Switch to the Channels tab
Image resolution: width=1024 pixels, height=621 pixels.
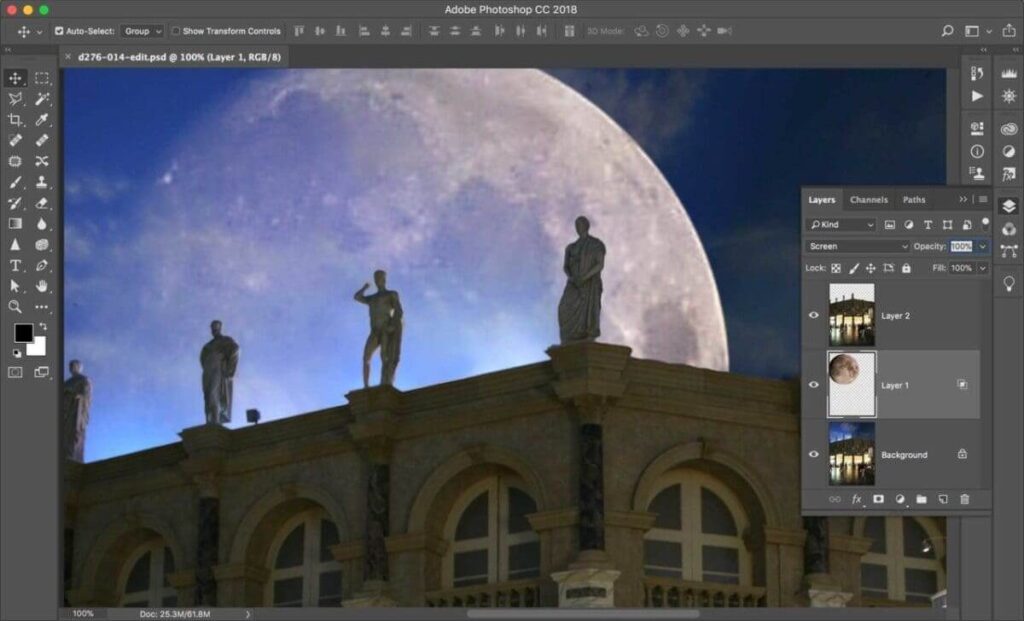[869, 199]
